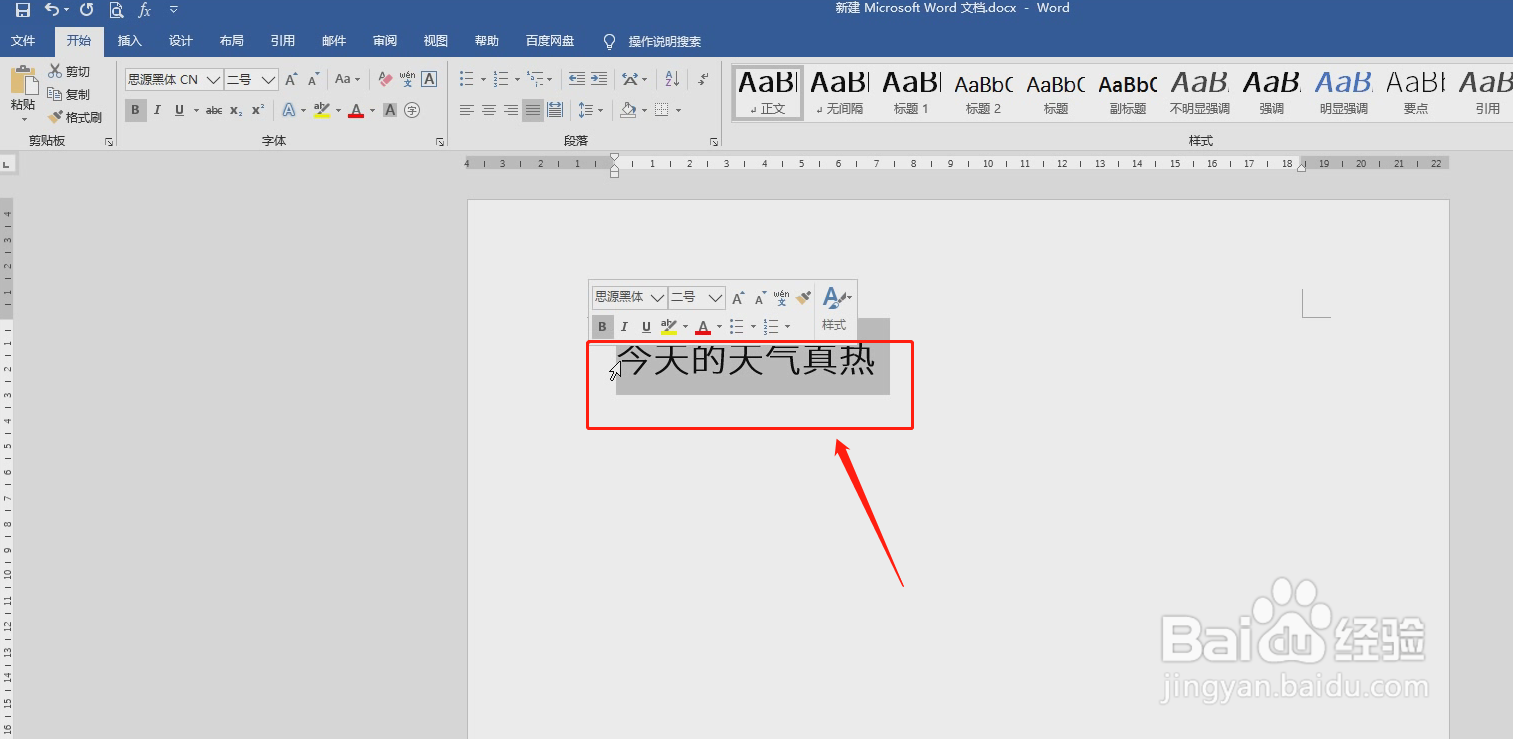
Task: Align text left in ribbon
Action: pyautogui.click(x=467, y=110)
